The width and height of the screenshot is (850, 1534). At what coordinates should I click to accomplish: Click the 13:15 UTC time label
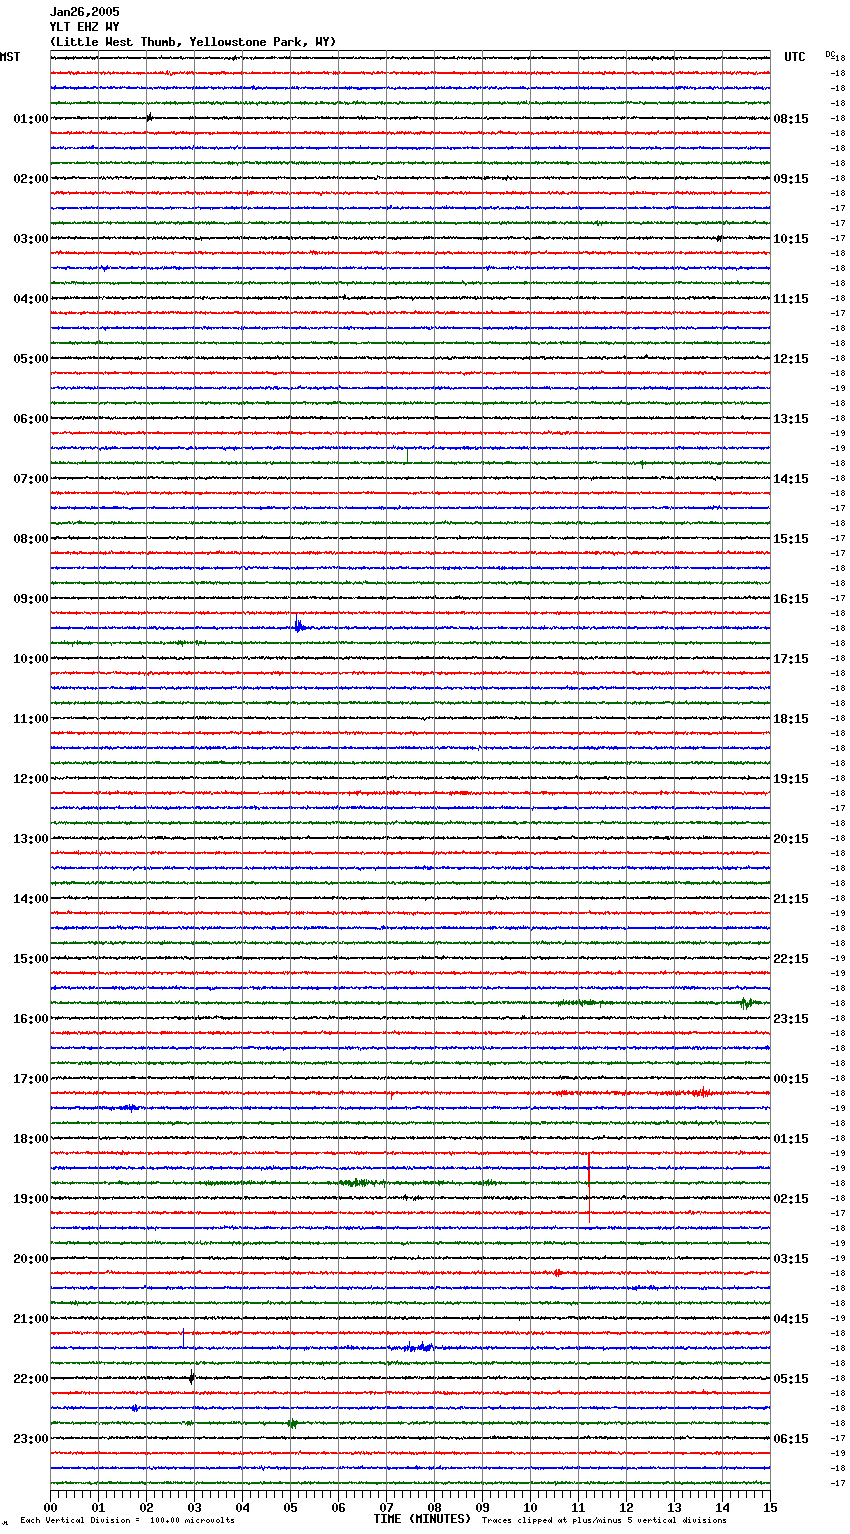[791, 419]
